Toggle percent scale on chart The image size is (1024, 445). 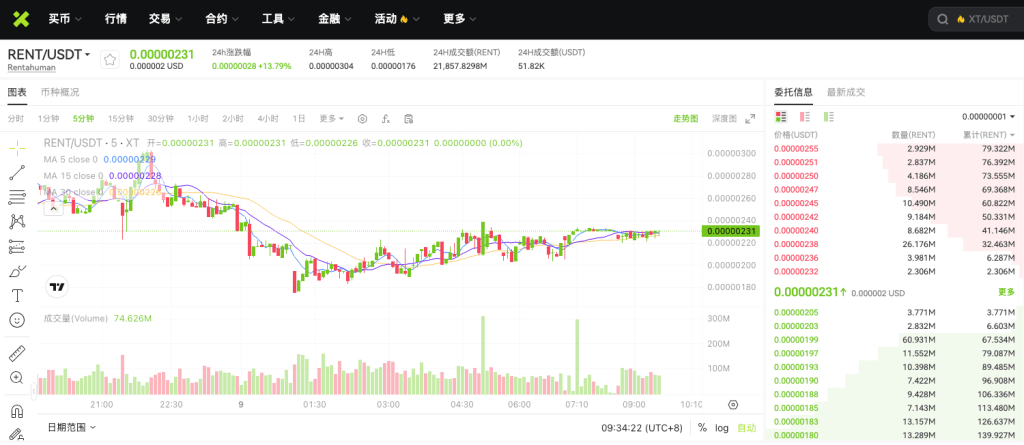pos(702,428)
